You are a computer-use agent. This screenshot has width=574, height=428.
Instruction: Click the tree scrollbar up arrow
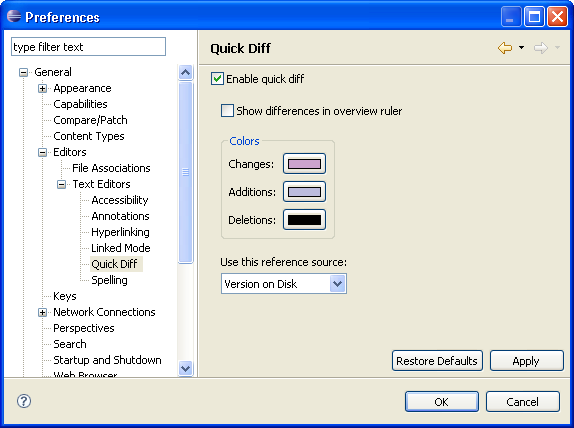tap(186, 72)
